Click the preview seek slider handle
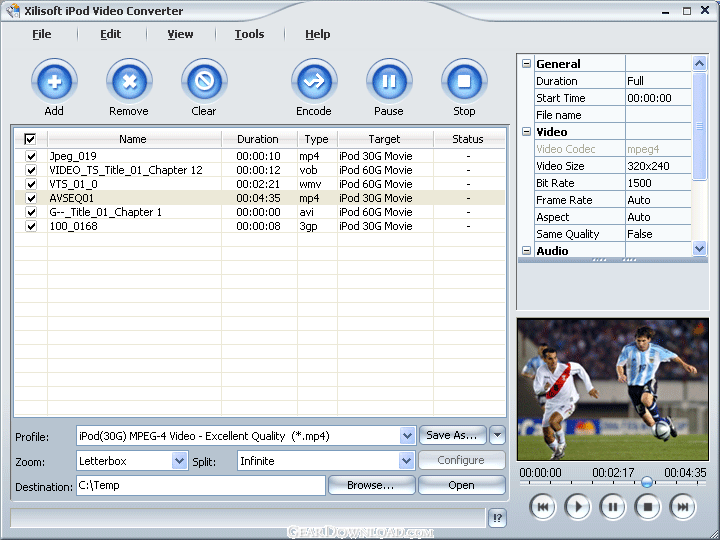720x540 pixels. (647, 482)
